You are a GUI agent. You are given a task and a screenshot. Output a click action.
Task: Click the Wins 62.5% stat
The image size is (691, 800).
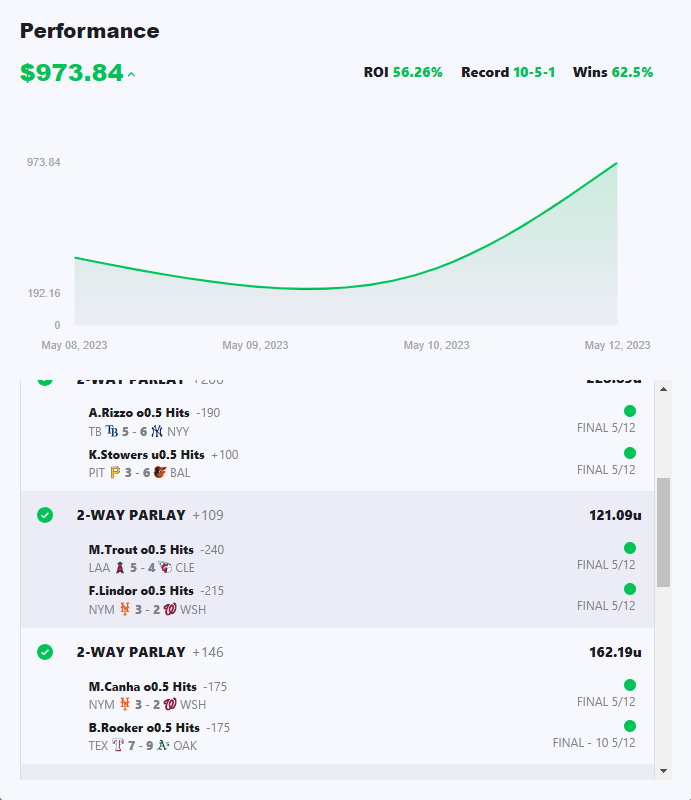tap(613, 72)
